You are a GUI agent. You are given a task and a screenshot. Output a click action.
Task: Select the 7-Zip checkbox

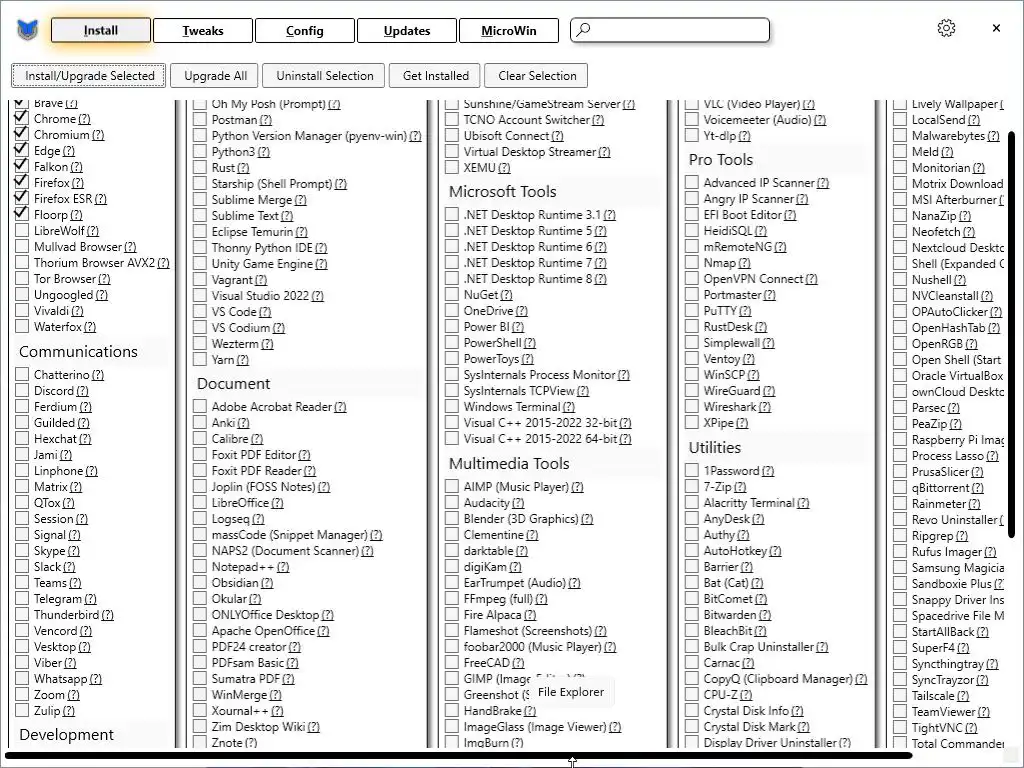(692, 487)
